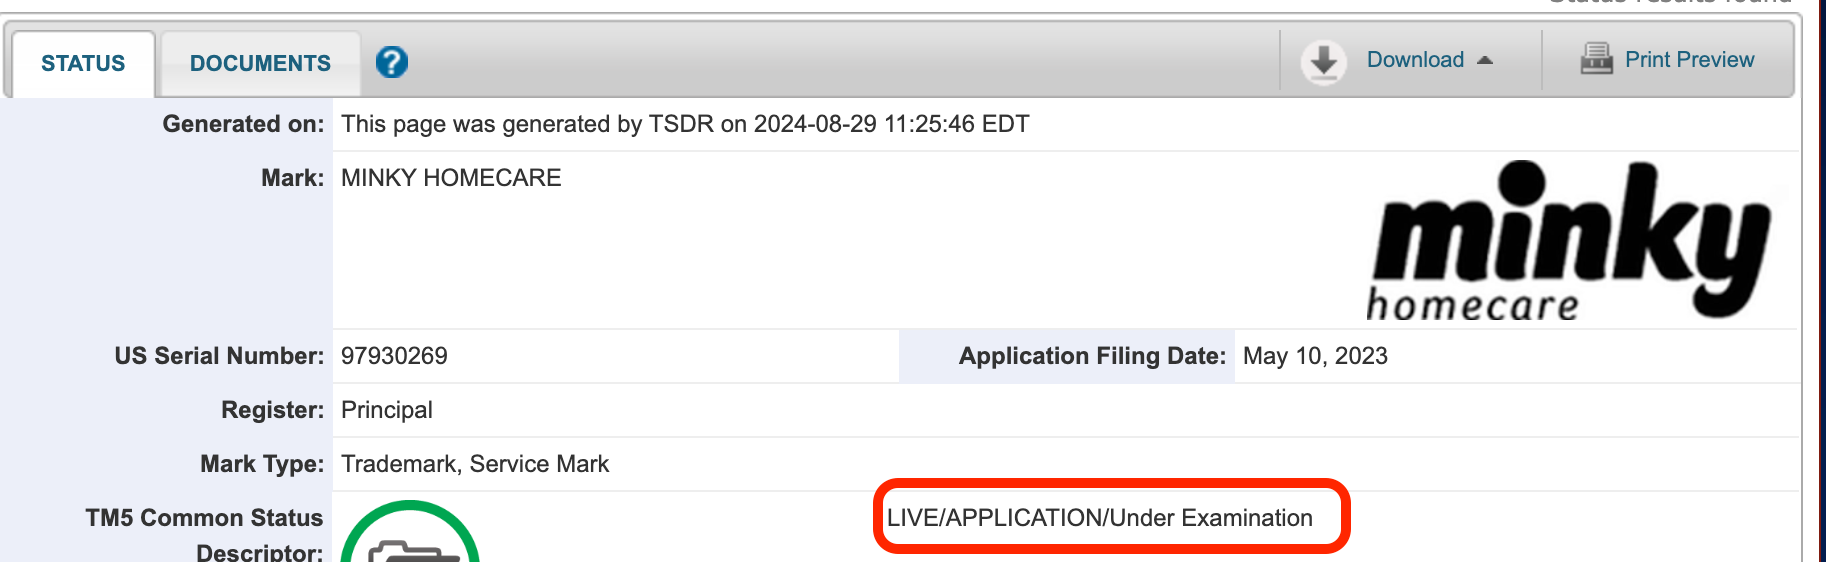Click the download arrow circle icon

[1323, 62]
